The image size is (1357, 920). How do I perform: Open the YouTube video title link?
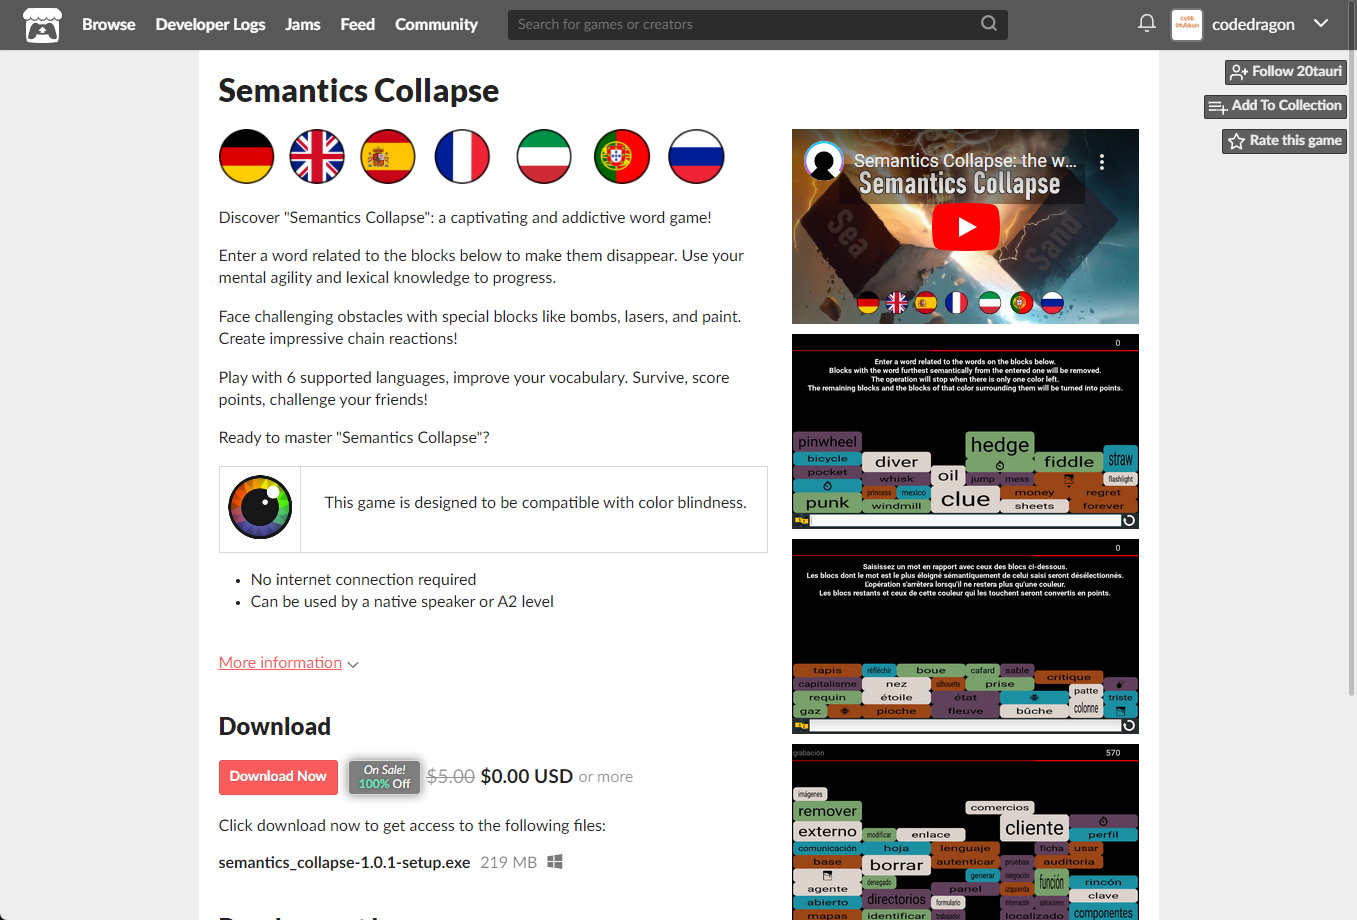point(965,161)
